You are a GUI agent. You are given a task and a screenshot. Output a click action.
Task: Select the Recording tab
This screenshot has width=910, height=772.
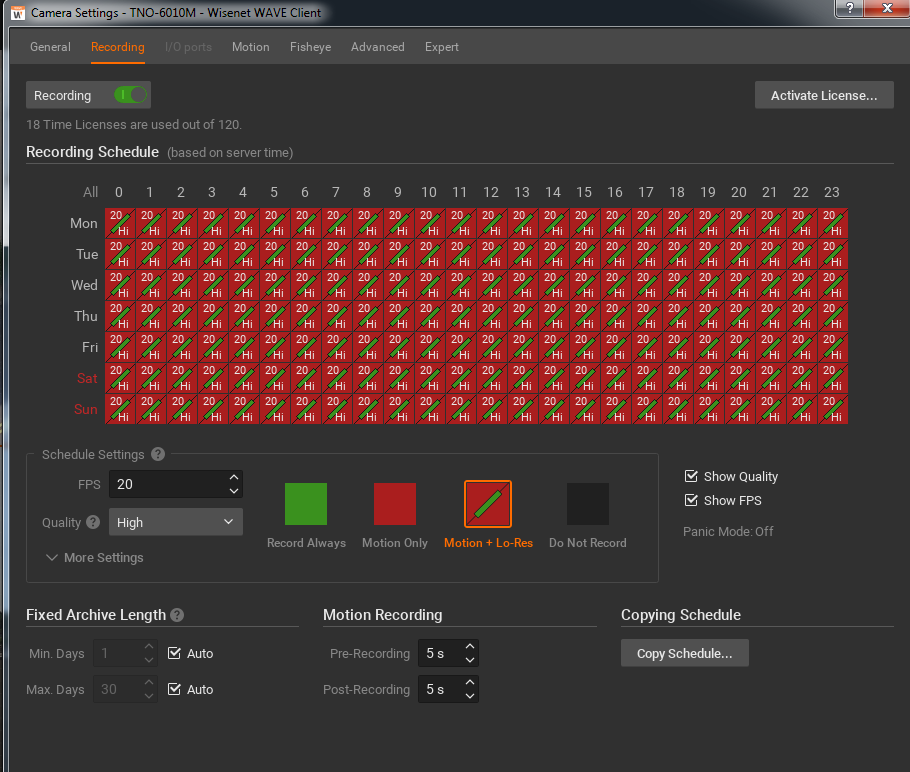point(118,47)
